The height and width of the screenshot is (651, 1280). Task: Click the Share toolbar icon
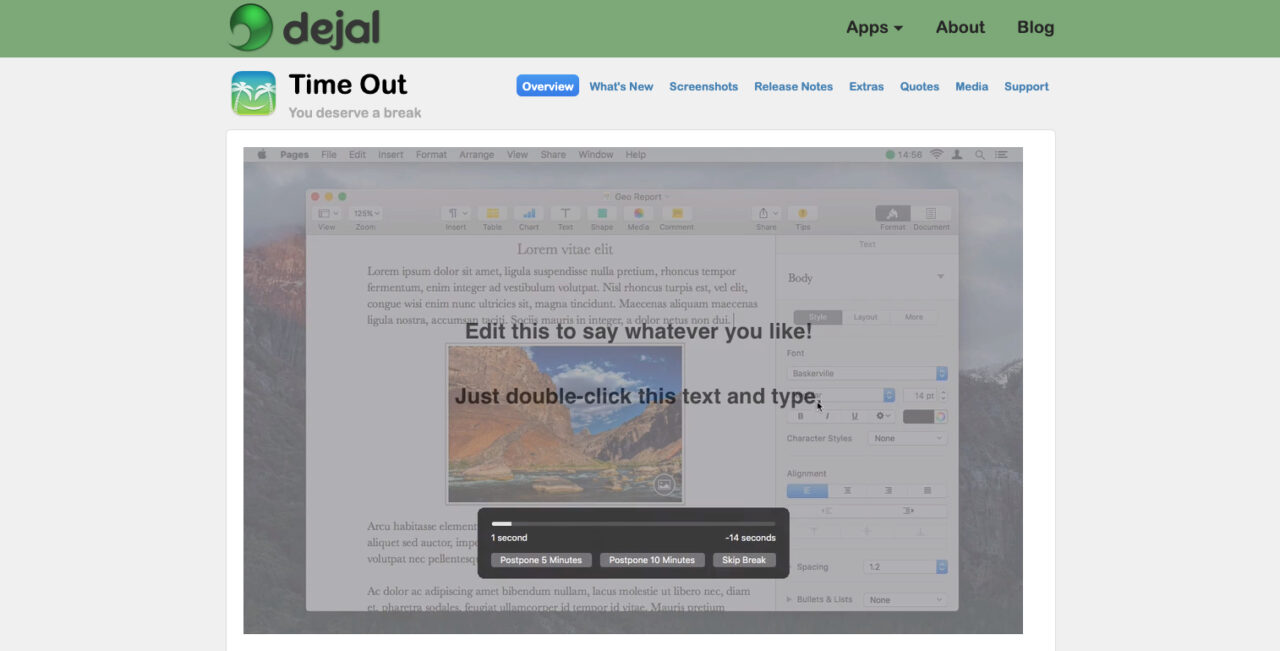tap(766, 213)
